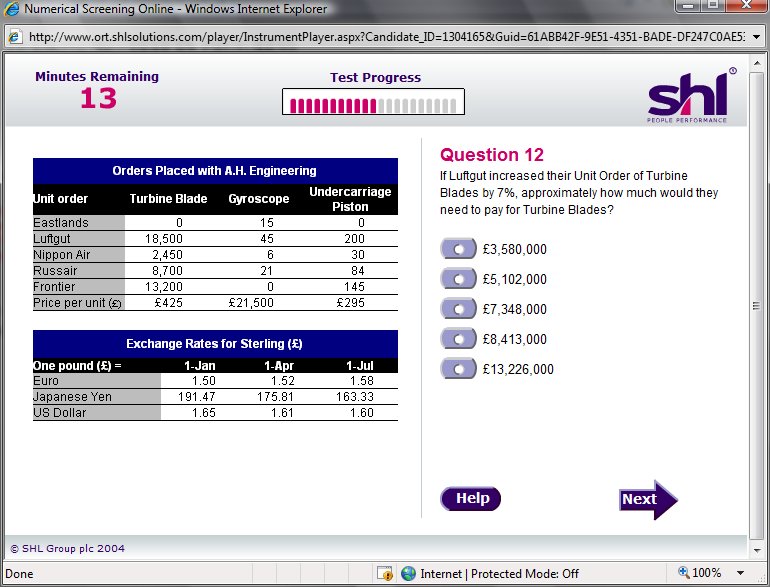Click the SHL People Performance logo

click(691, 96)
